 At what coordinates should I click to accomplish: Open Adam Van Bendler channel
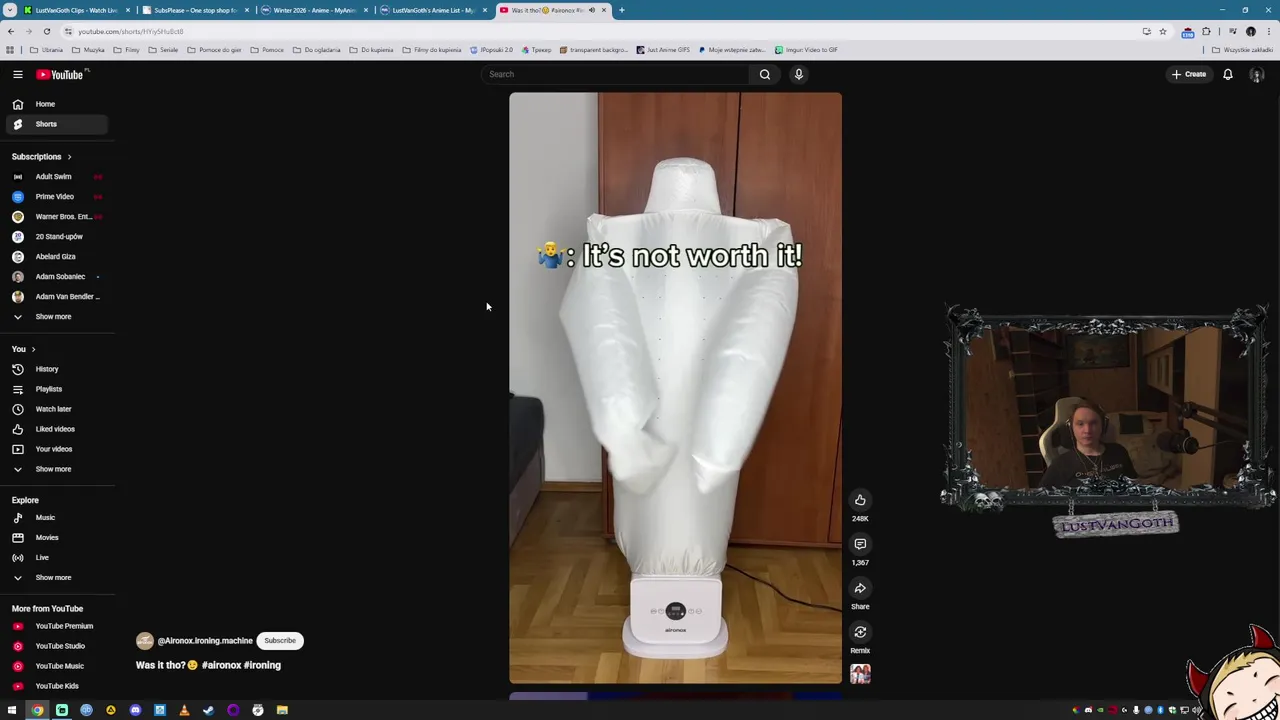tap(57, 296)
